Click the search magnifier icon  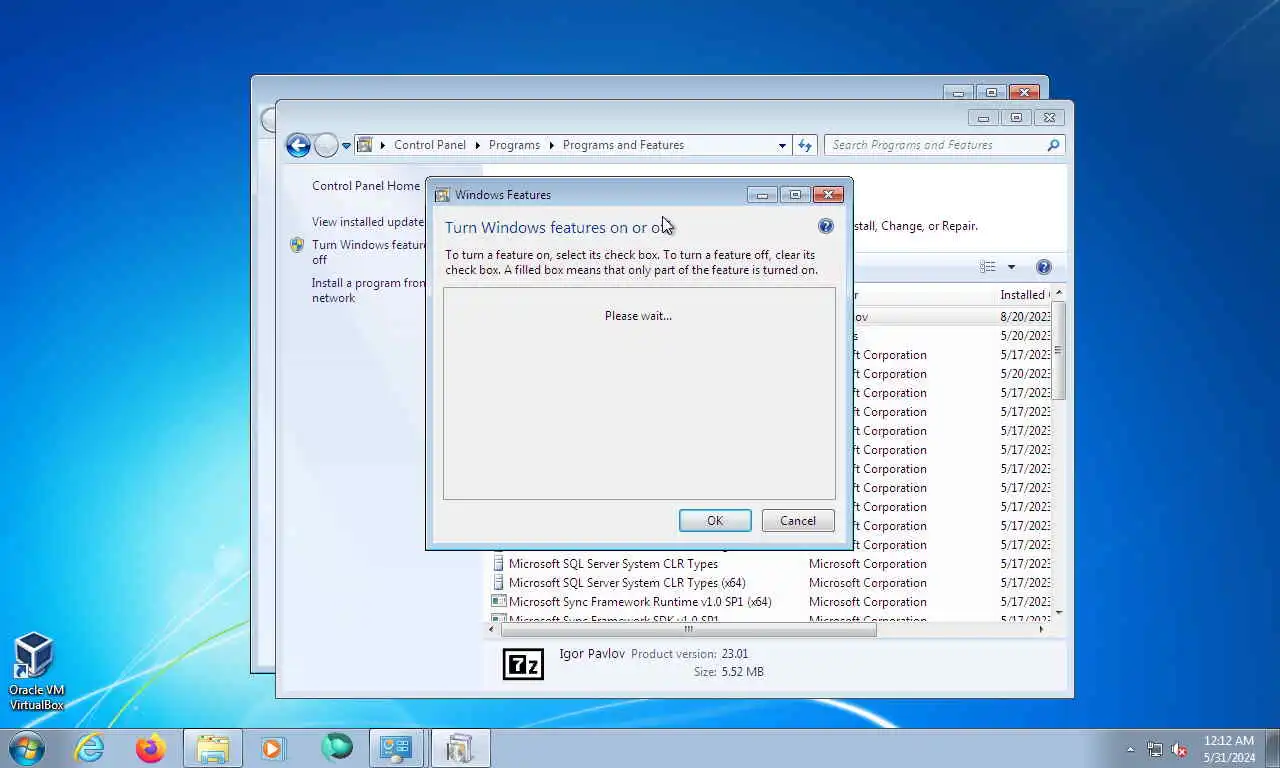click(1053, 145)
